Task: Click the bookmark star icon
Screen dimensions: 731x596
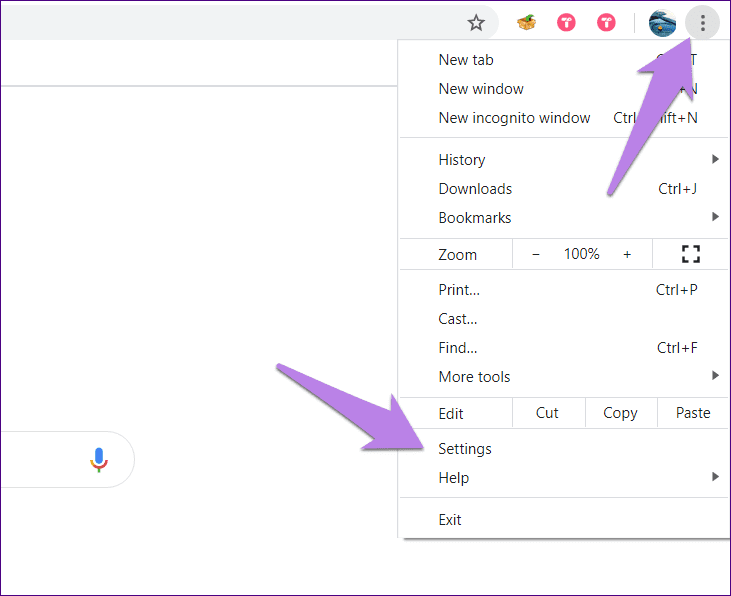Action: (x=476, y=22)
